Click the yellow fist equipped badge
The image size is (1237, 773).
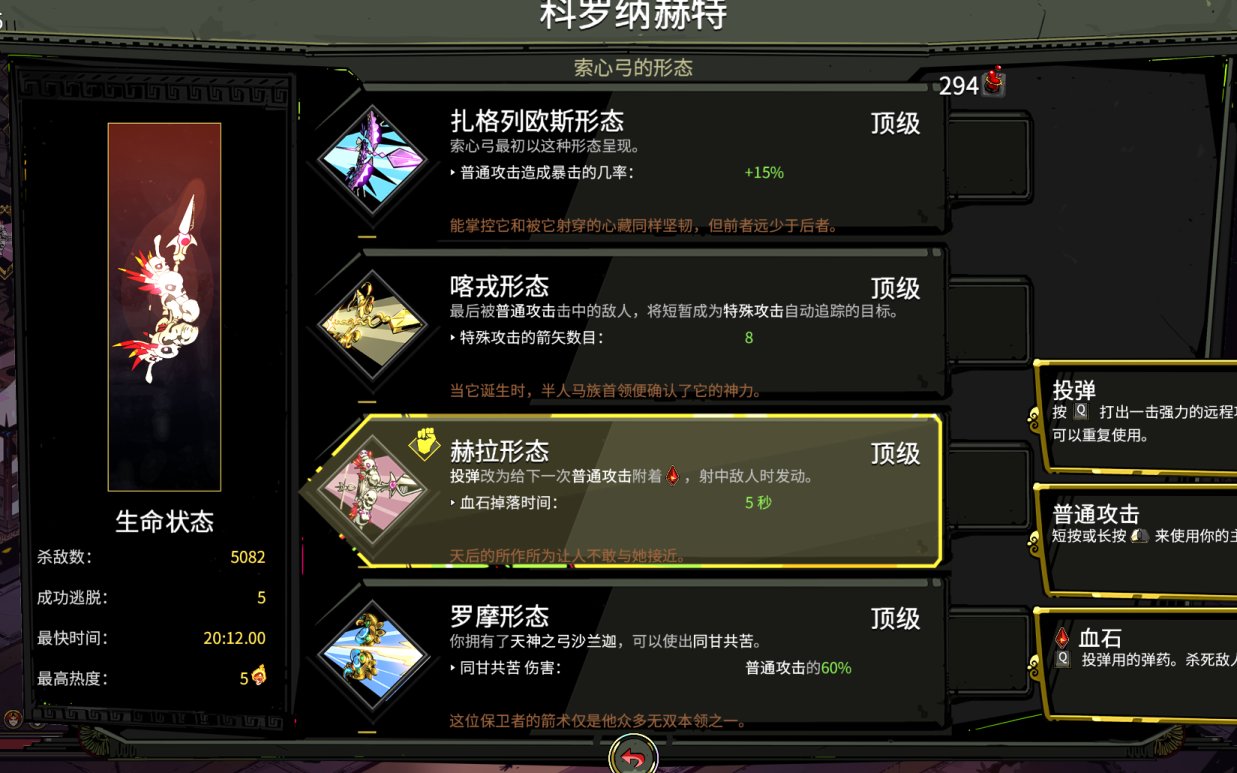coord(424,443)
